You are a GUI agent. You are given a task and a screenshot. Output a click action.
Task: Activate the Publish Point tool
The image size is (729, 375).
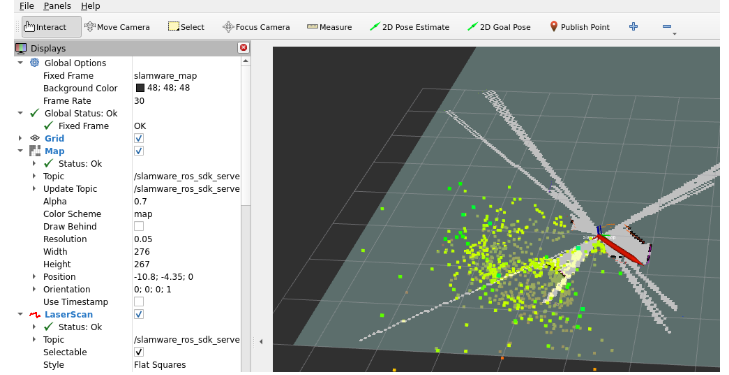point(579,27)
